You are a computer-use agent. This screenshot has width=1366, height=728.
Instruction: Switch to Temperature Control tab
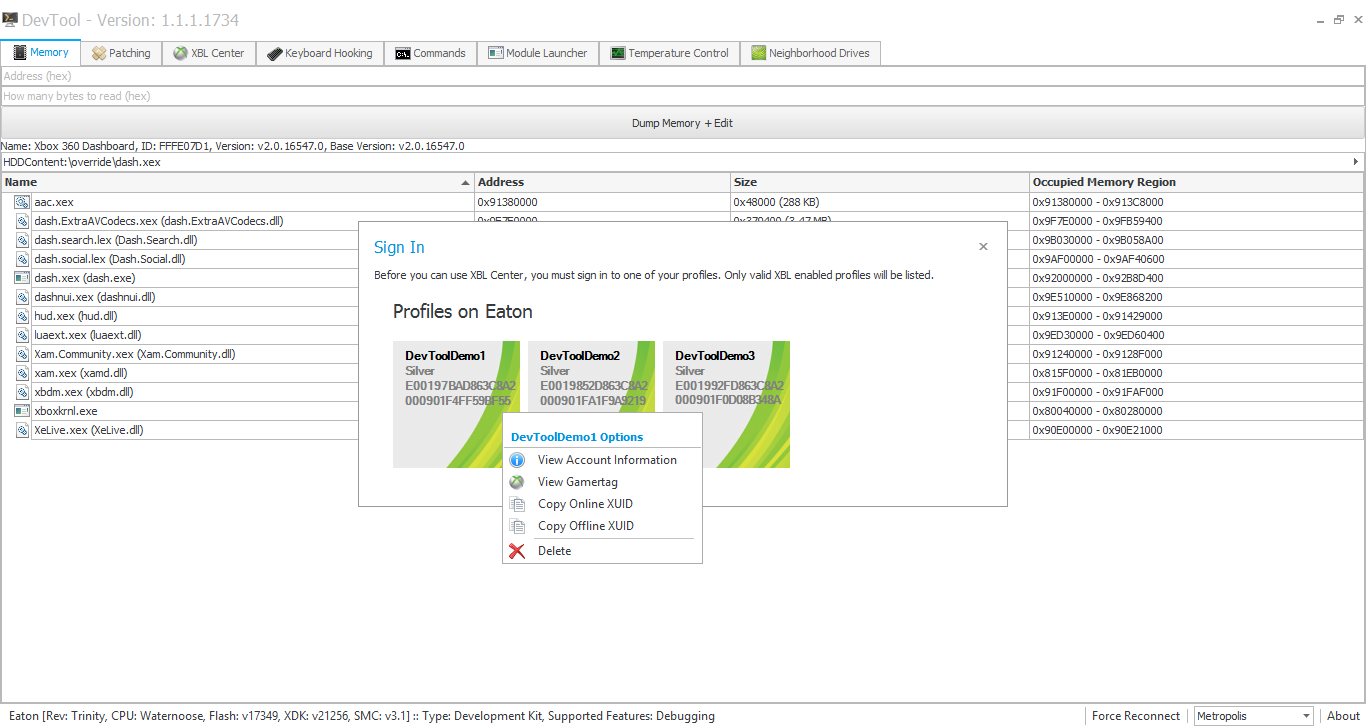pyautogui.click(x=669, y=53)
